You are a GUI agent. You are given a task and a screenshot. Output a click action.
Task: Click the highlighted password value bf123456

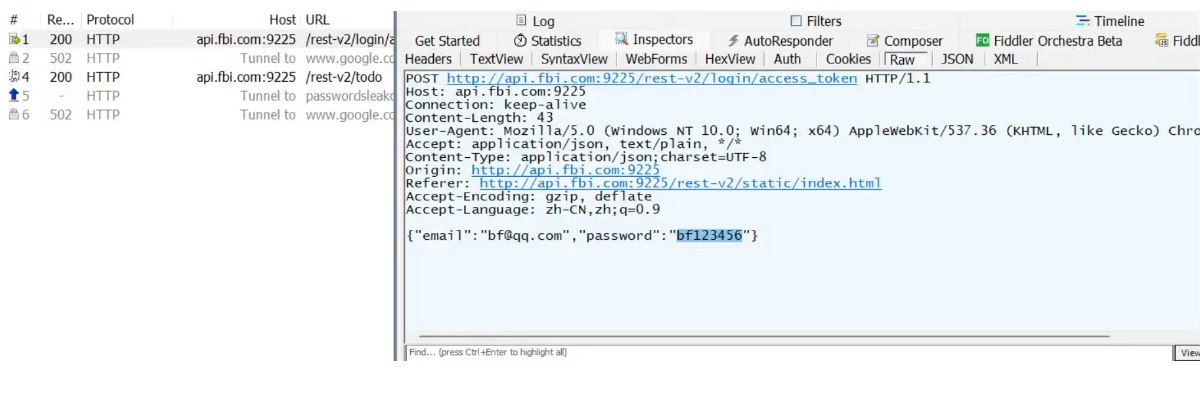710,235
